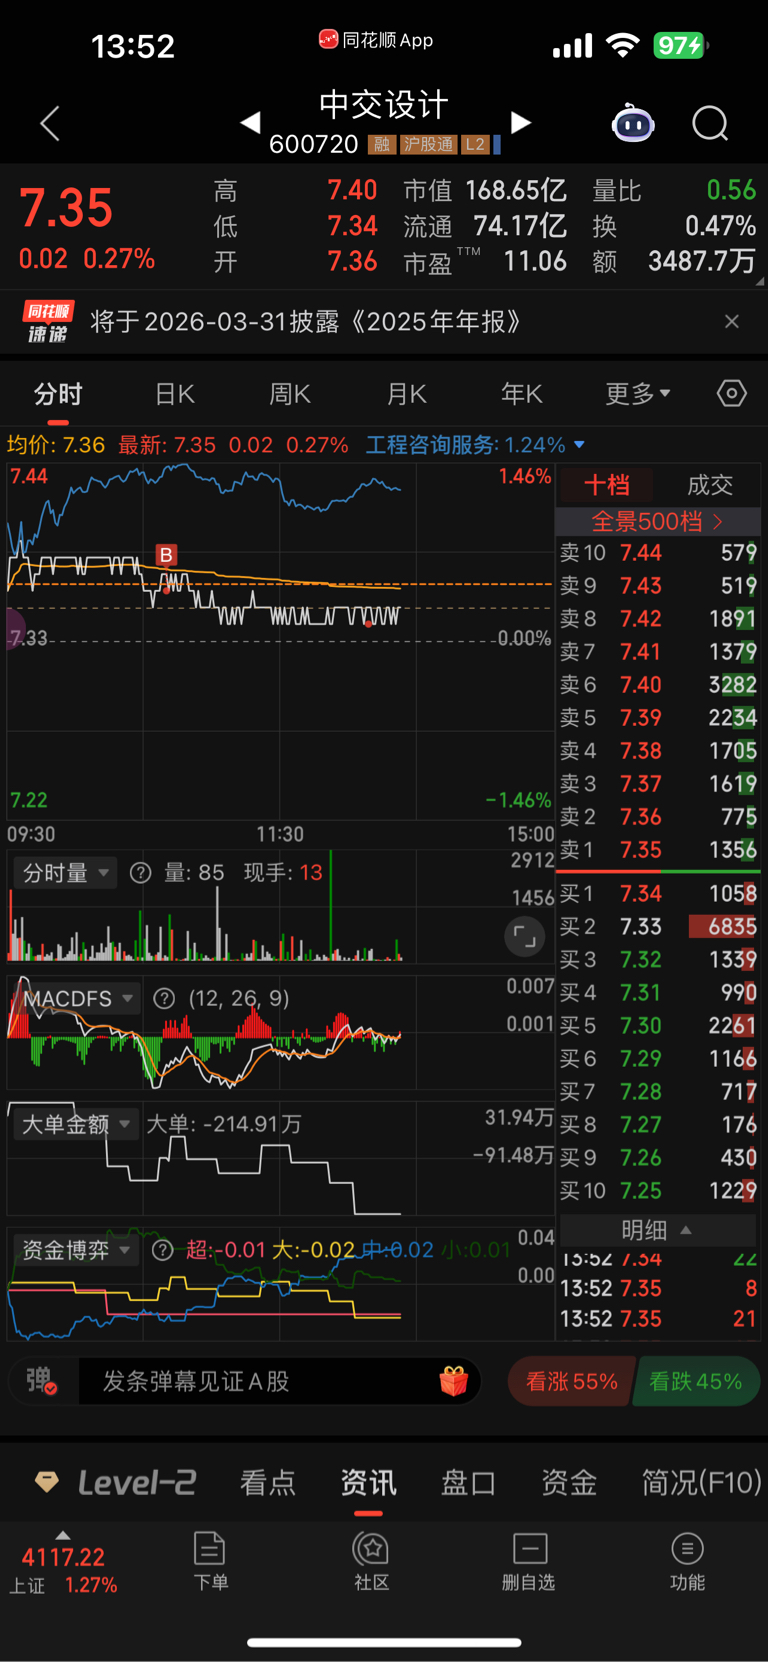The image size is (768, 1662).
Task: Tap the 中交设计 stock title
Action: tap(384, 104)
